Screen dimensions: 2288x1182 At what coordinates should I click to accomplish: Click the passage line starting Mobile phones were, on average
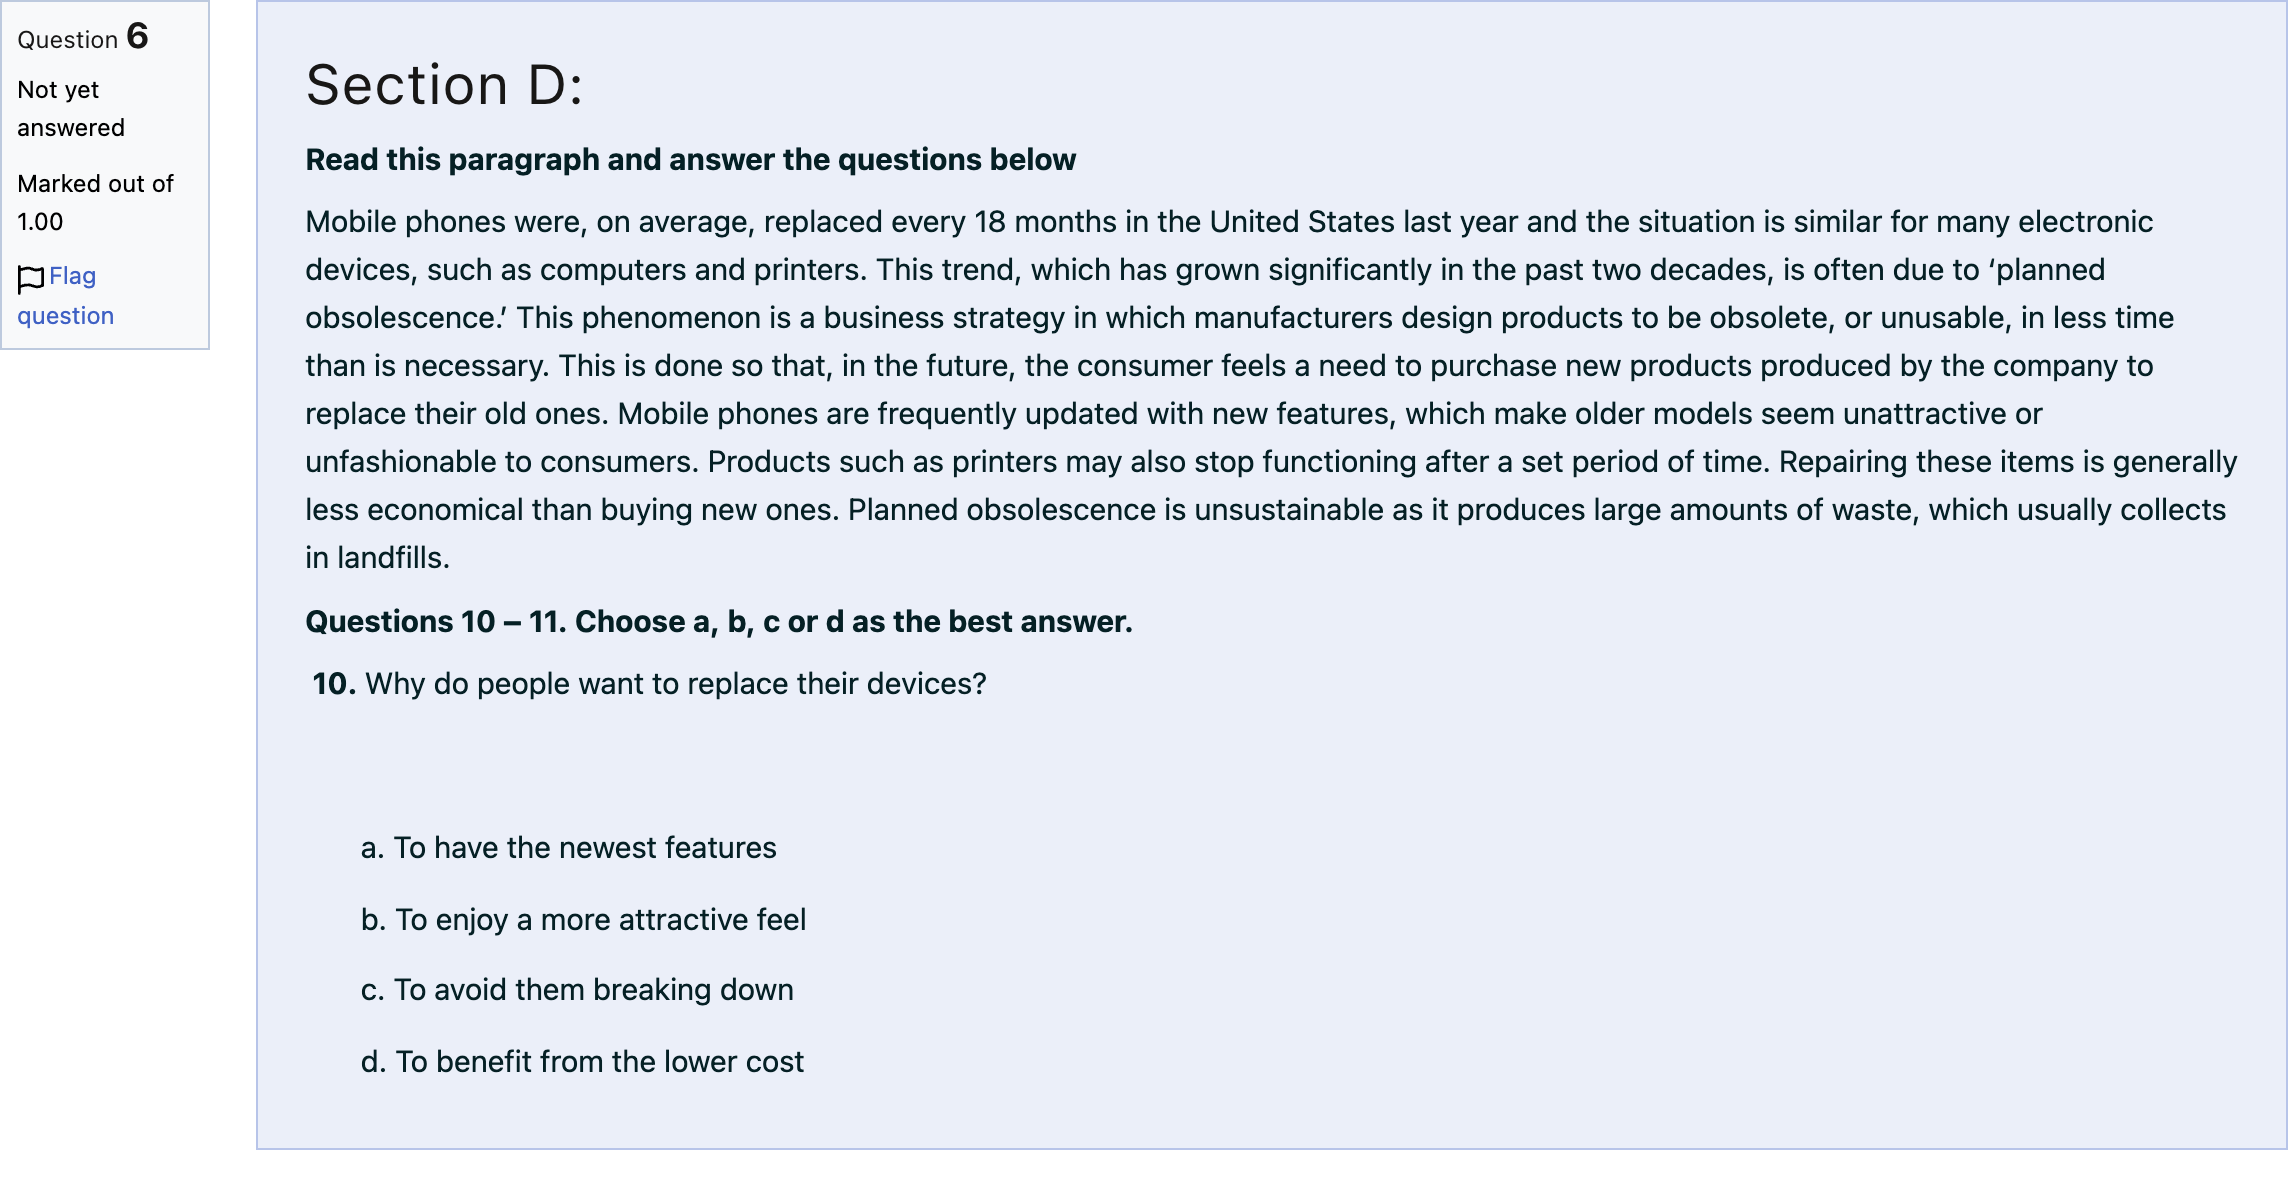[x=1229, y=222]
